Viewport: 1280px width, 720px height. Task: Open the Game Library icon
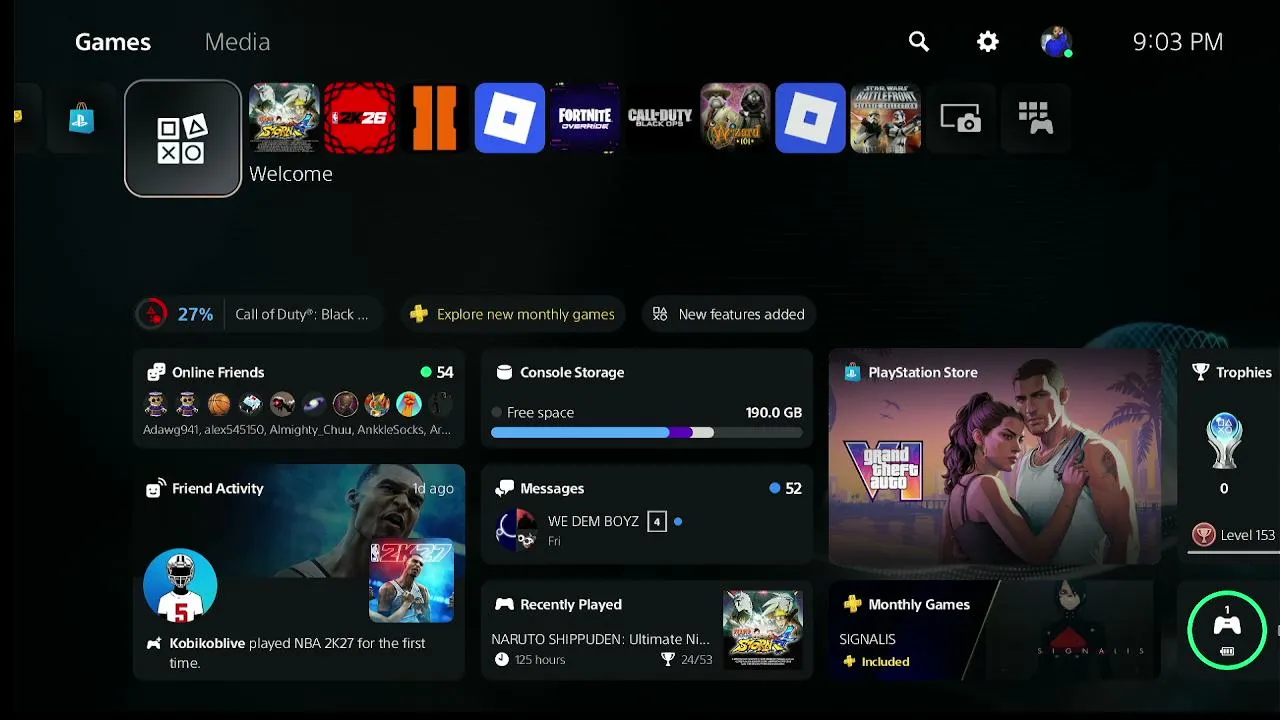pyautogui.click(x=1035, y=118)
